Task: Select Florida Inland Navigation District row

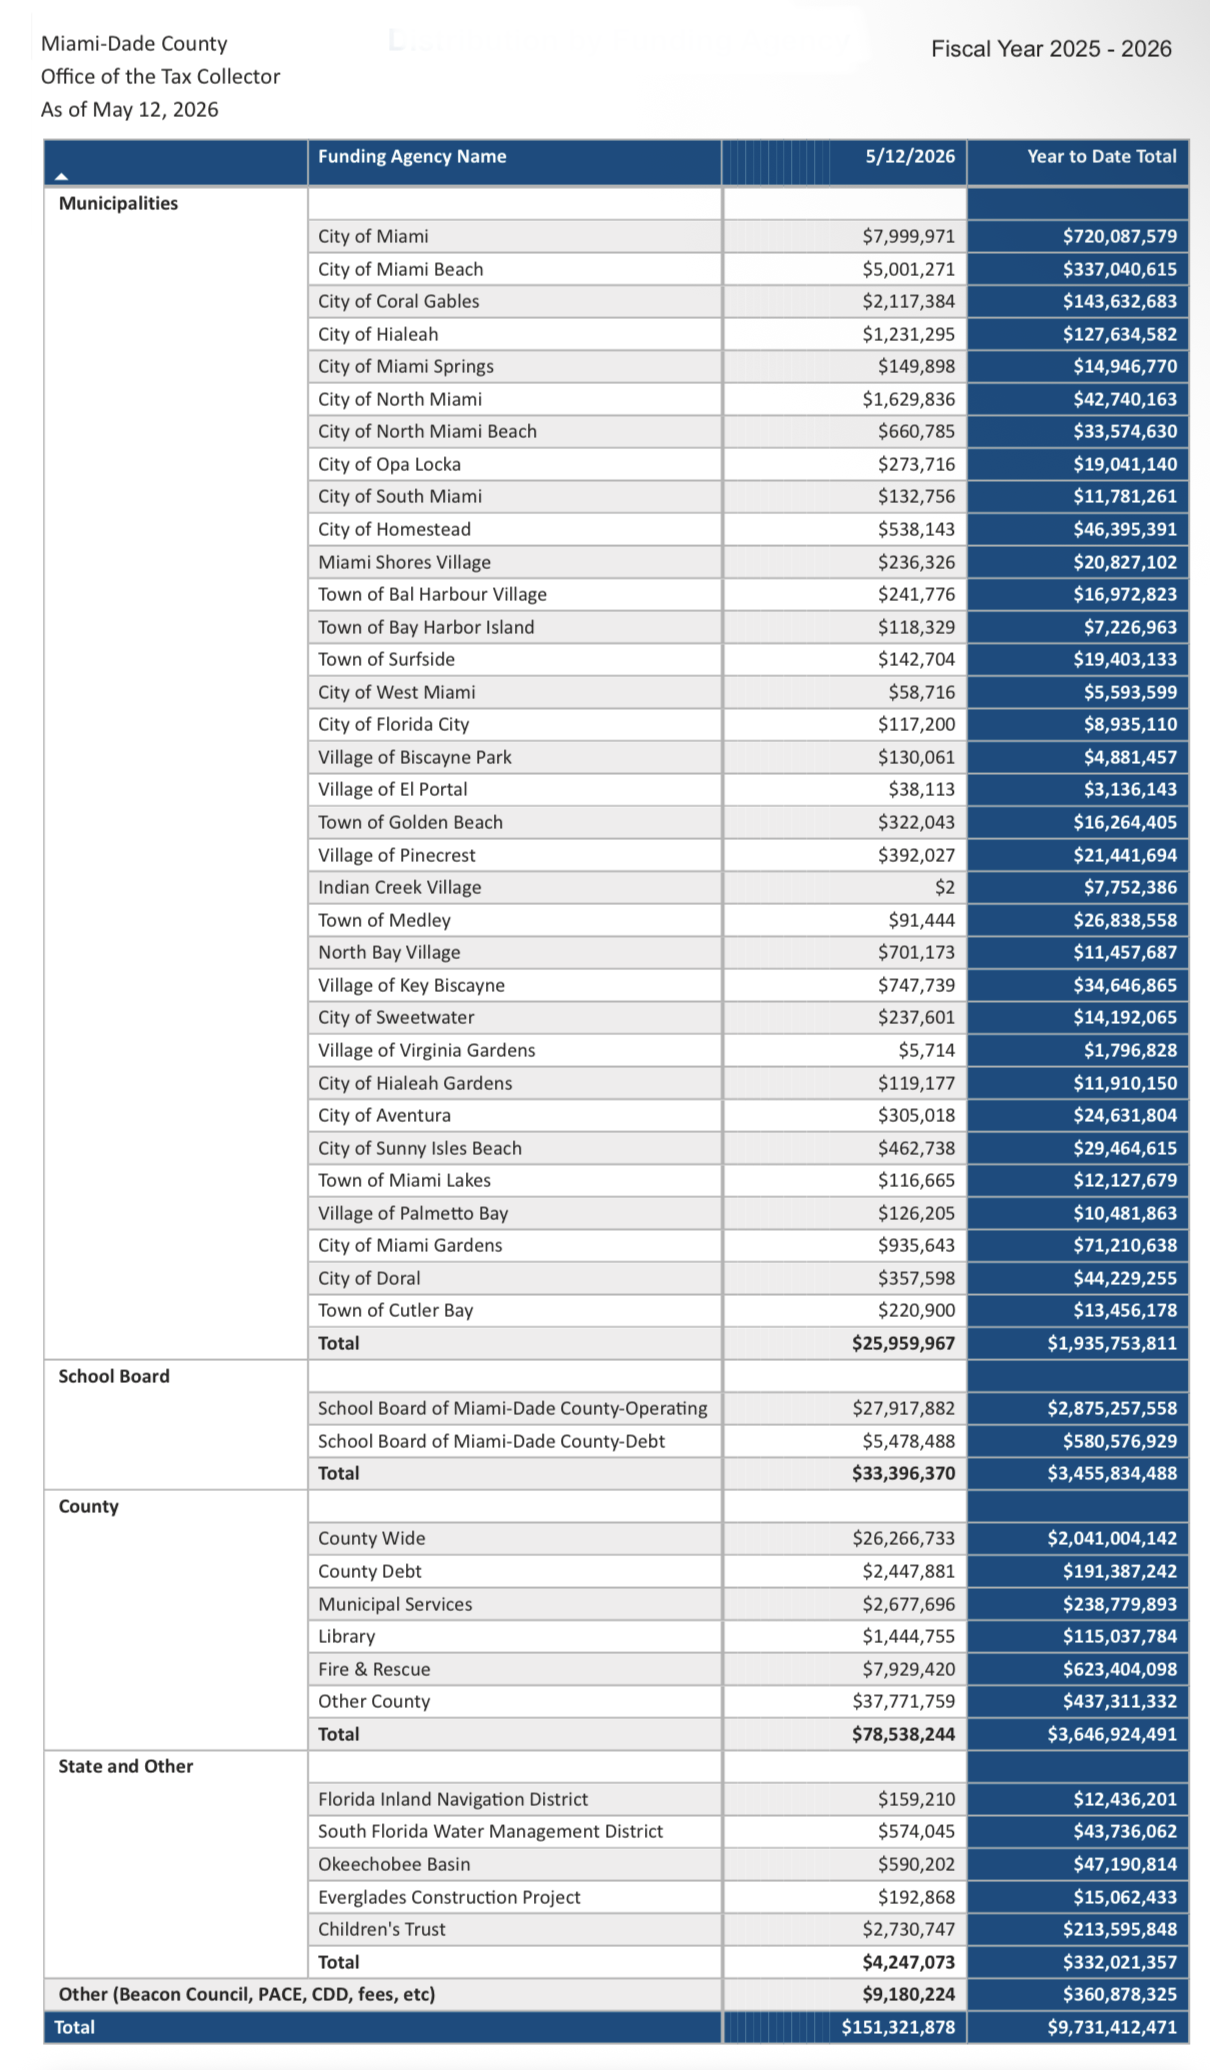Action: 453,1799
